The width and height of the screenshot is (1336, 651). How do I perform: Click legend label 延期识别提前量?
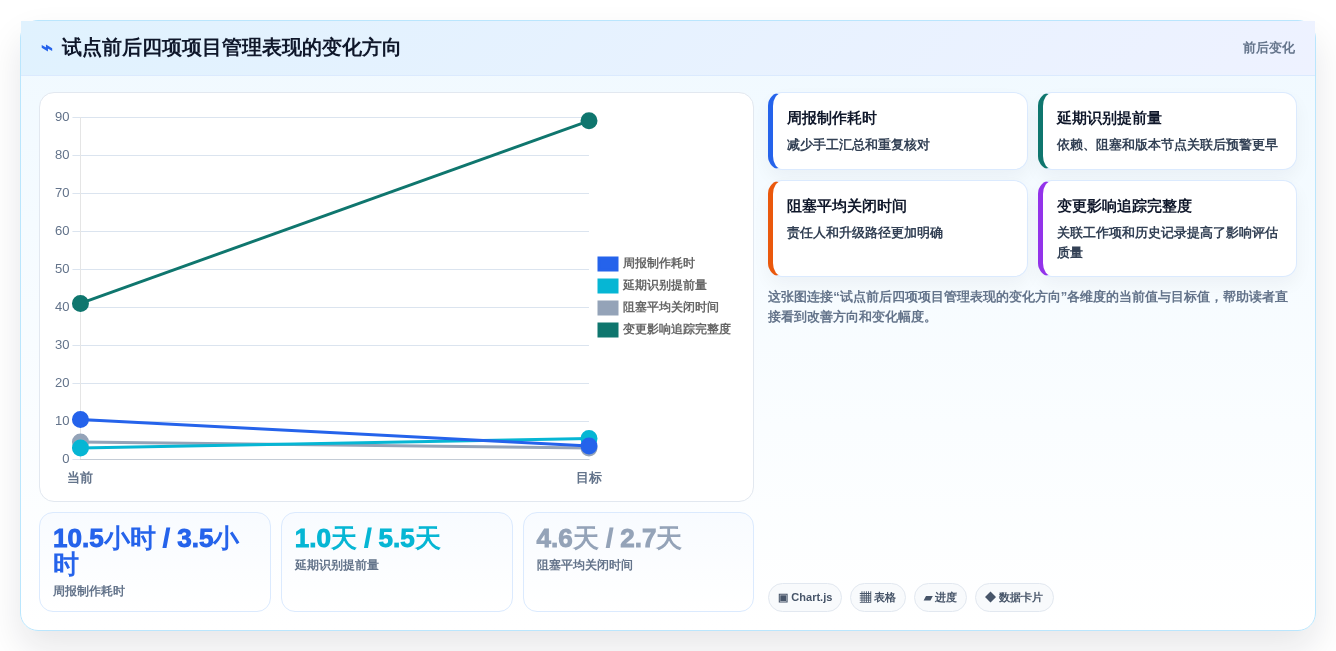pyautogui.click(x=665, y=286)
